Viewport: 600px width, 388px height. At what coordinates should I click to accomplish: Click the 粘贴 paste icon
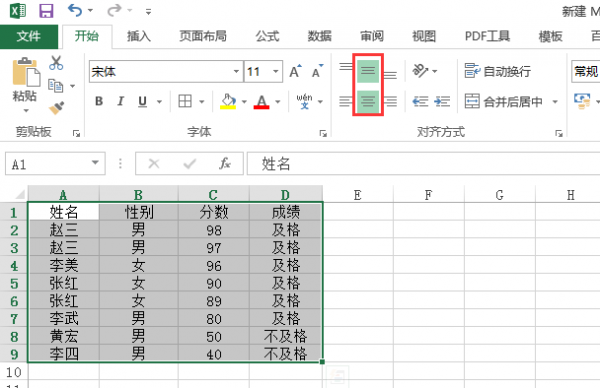tap(26, 73)
